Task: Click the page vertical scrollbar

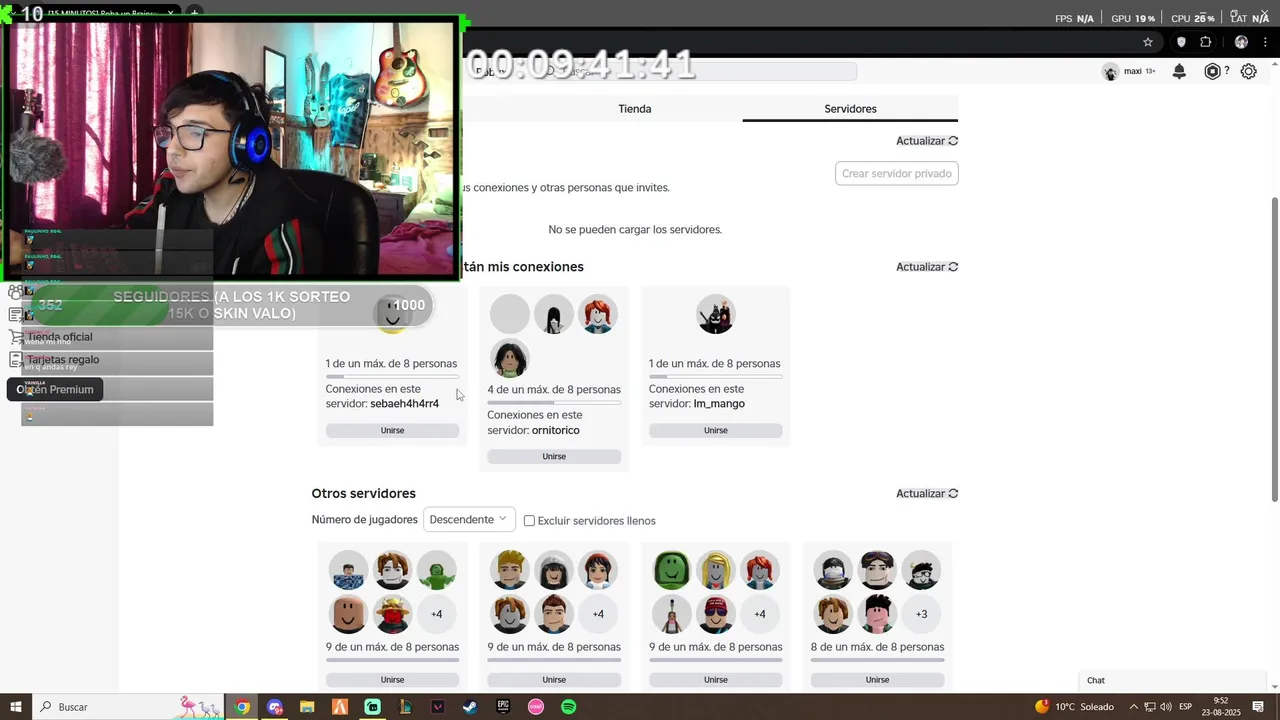Action: point(1274,350)
